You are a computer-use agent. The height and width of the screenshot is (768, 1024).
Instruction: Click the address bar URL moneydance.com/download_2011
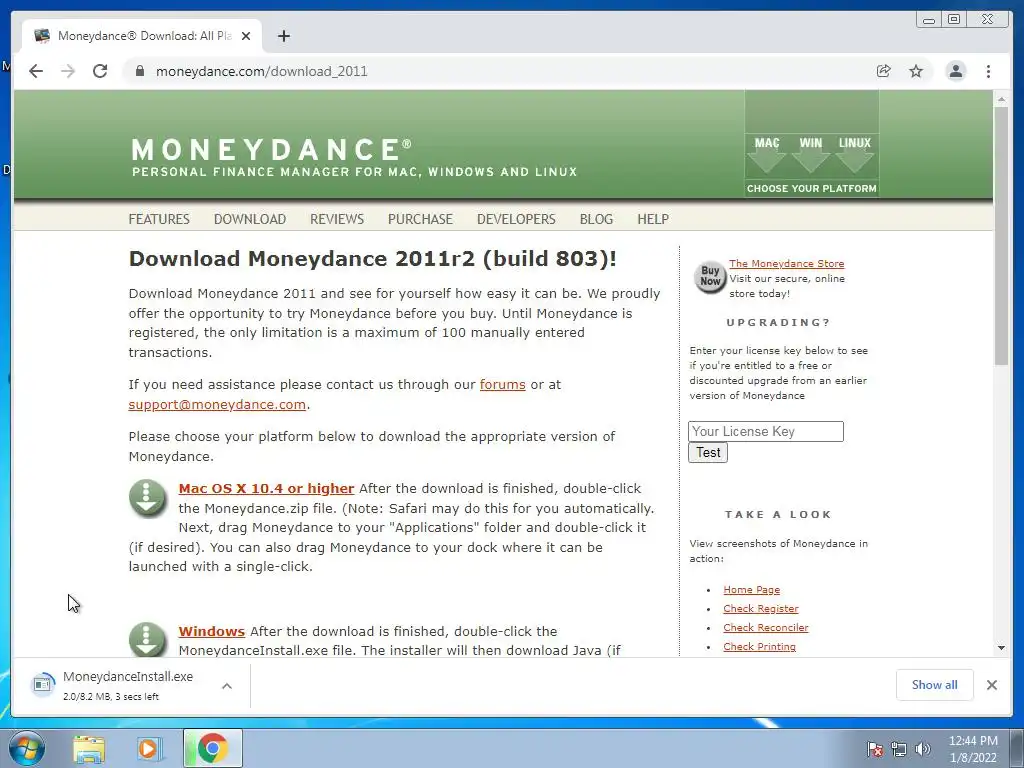click(261, 71)
